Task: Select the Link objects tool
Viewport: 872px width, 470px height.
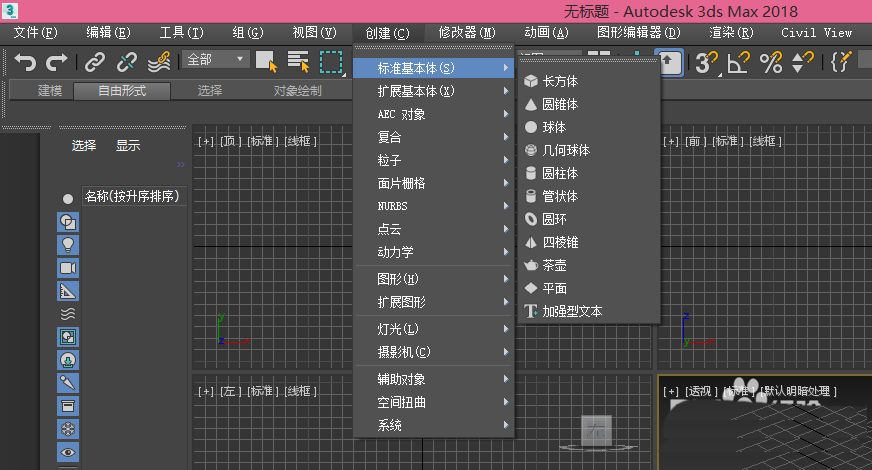Action: click(x=95, y=62)
